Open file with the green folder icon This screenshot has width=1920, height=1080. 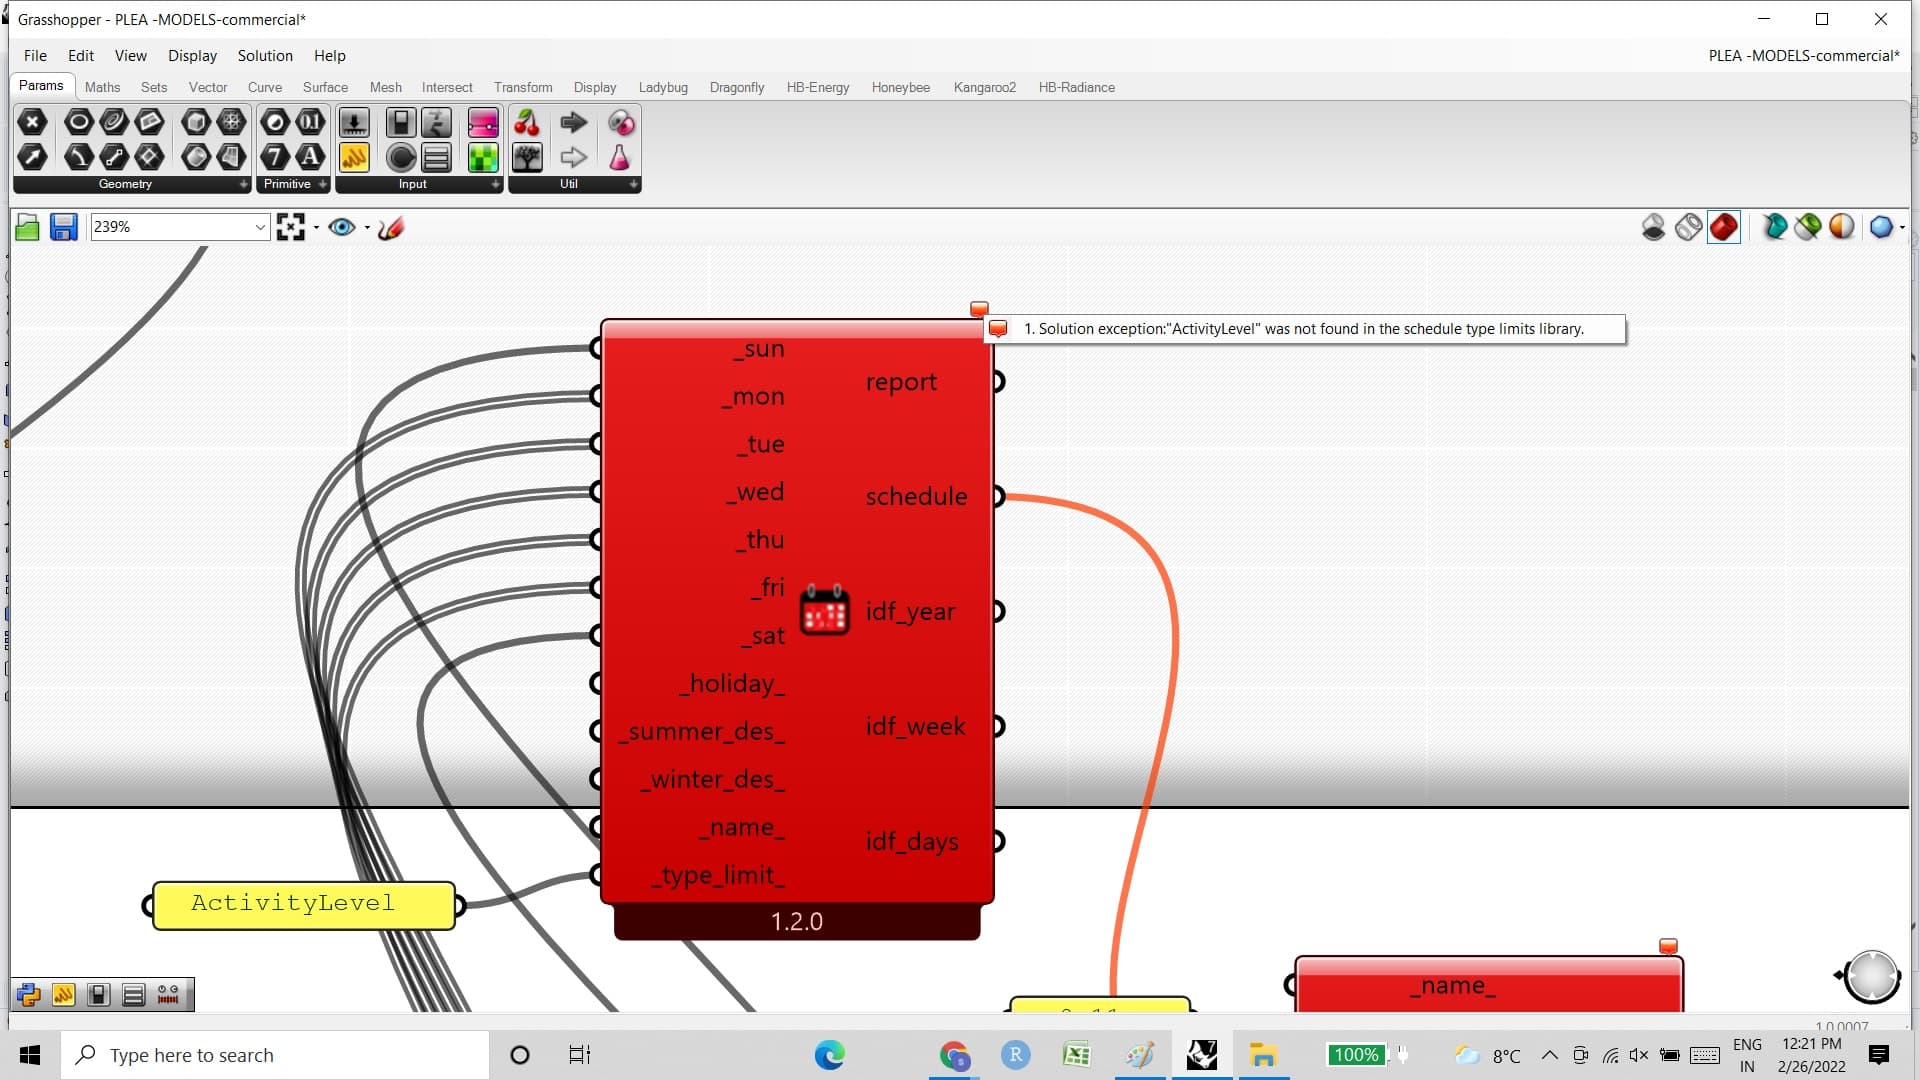[28, 228]
